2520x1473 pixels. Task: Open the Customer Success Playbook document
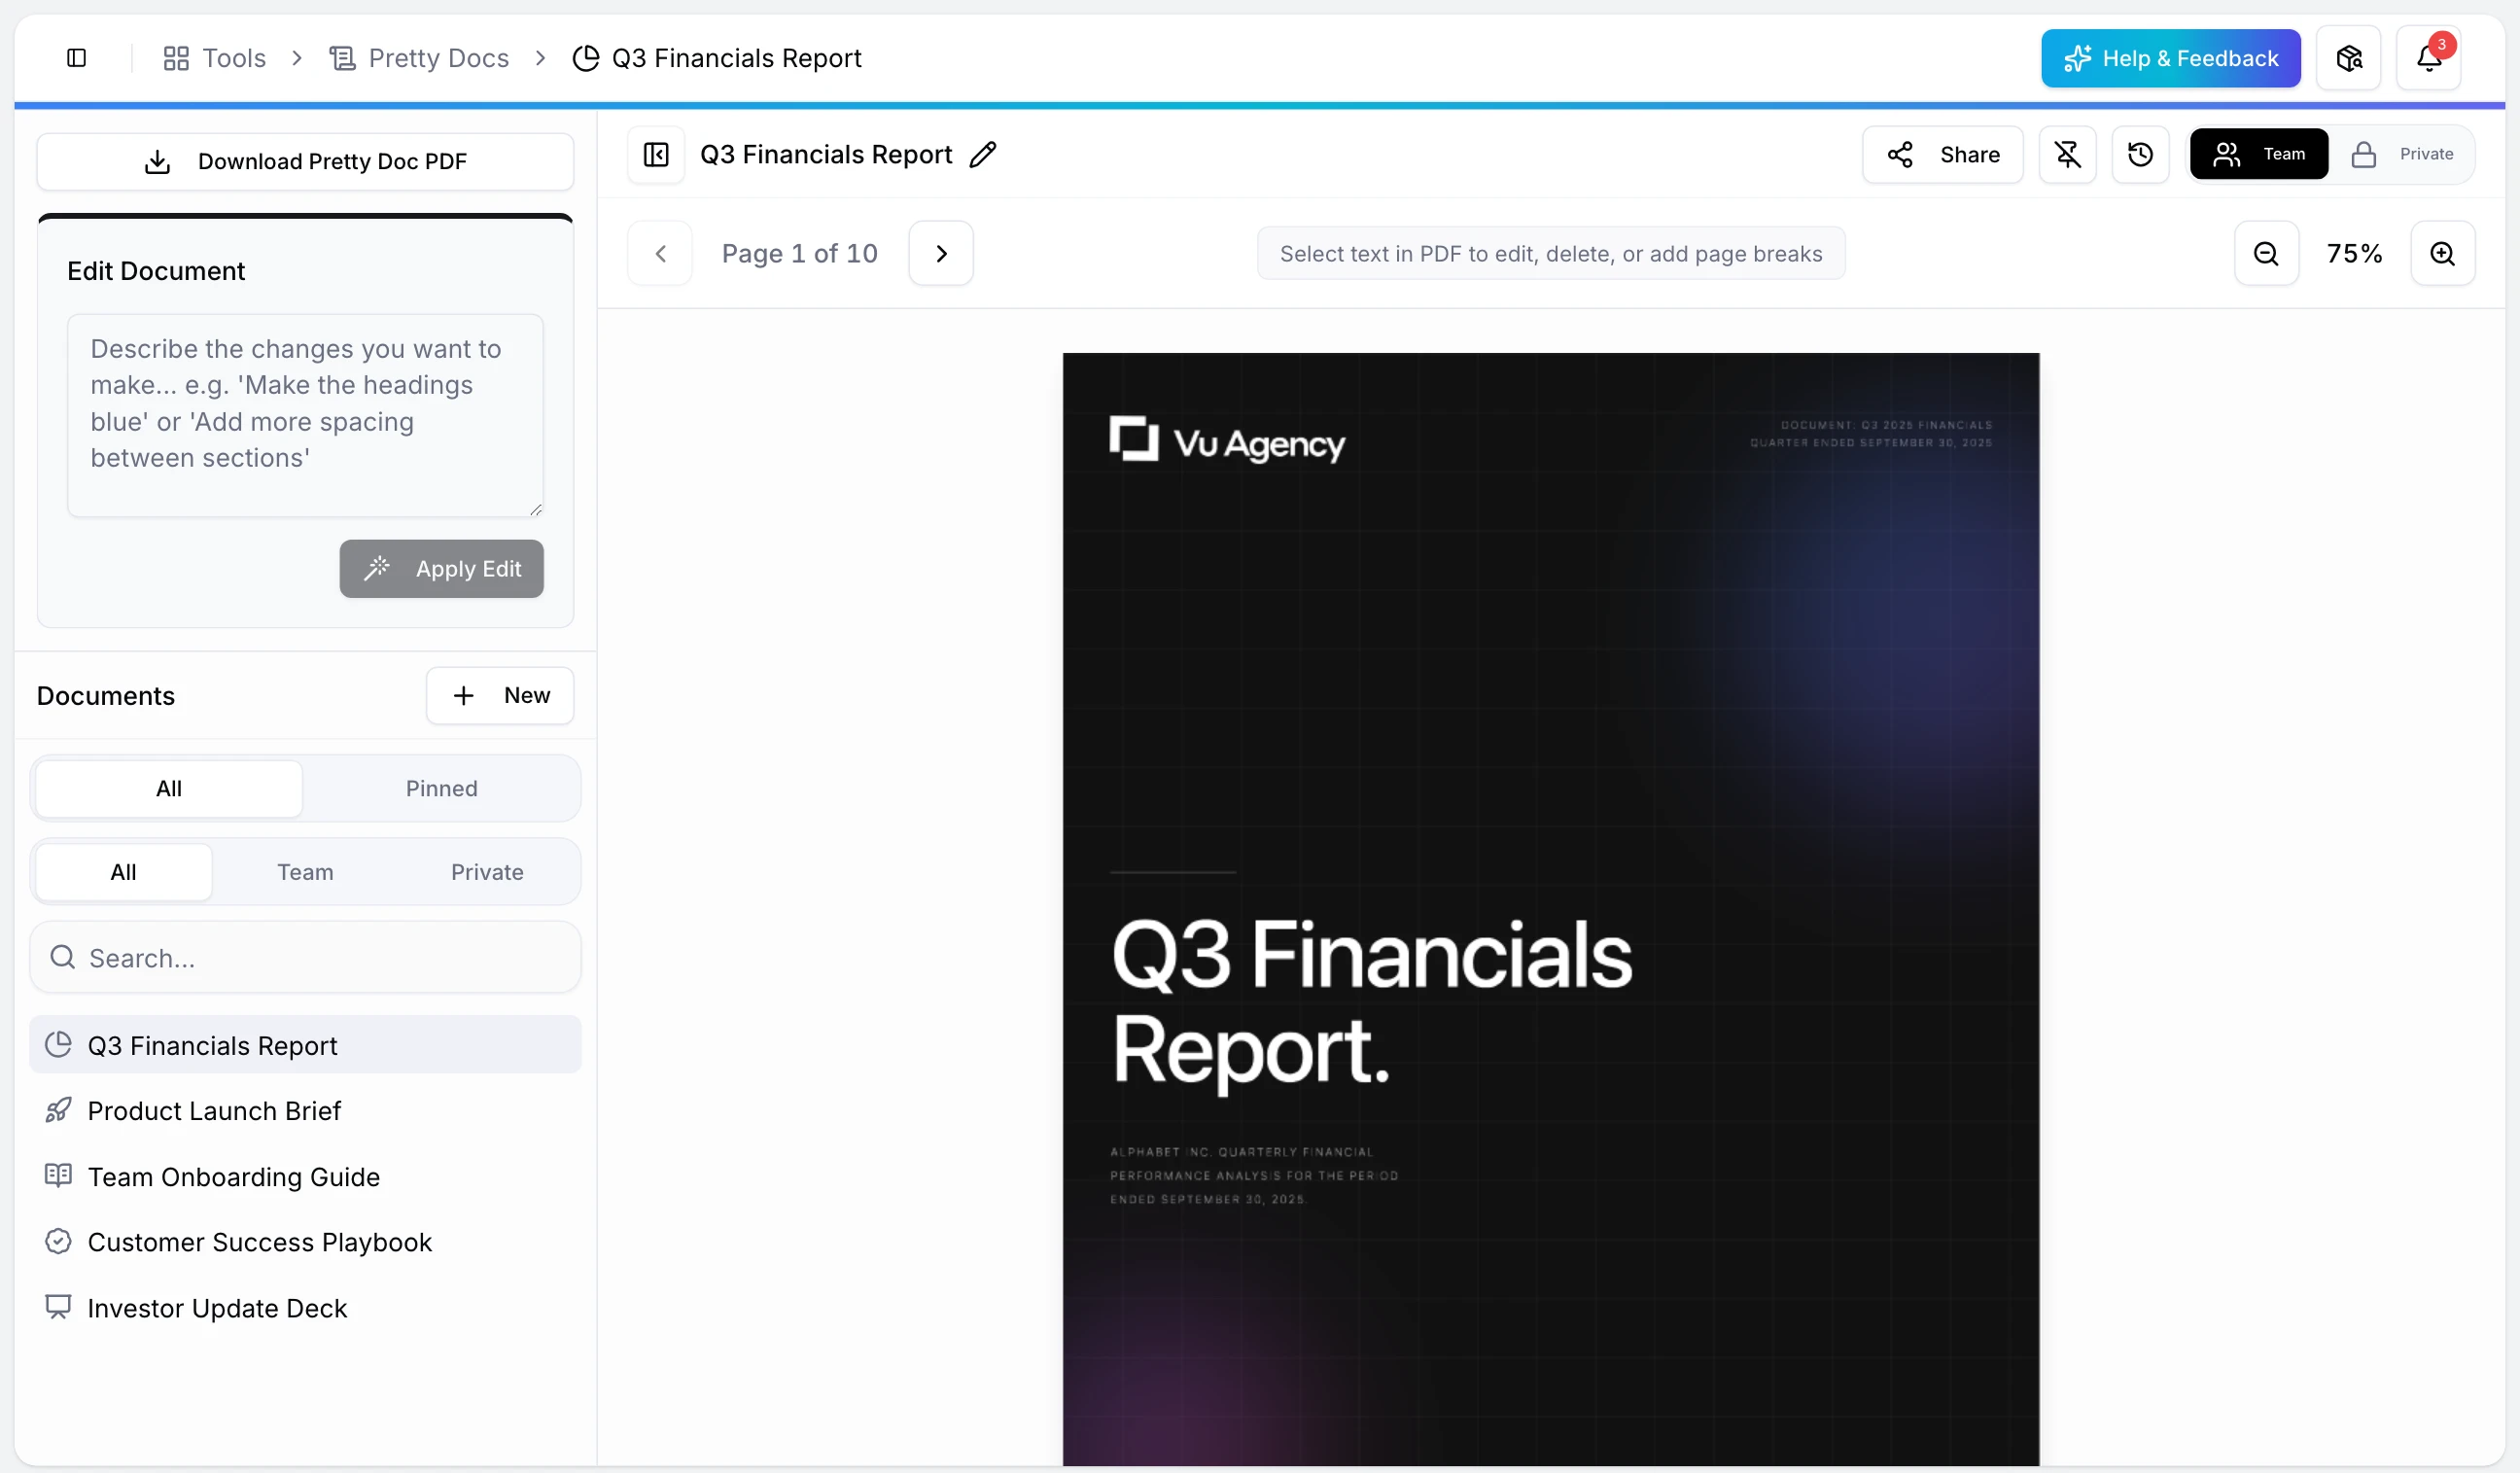pos(305,1241)
